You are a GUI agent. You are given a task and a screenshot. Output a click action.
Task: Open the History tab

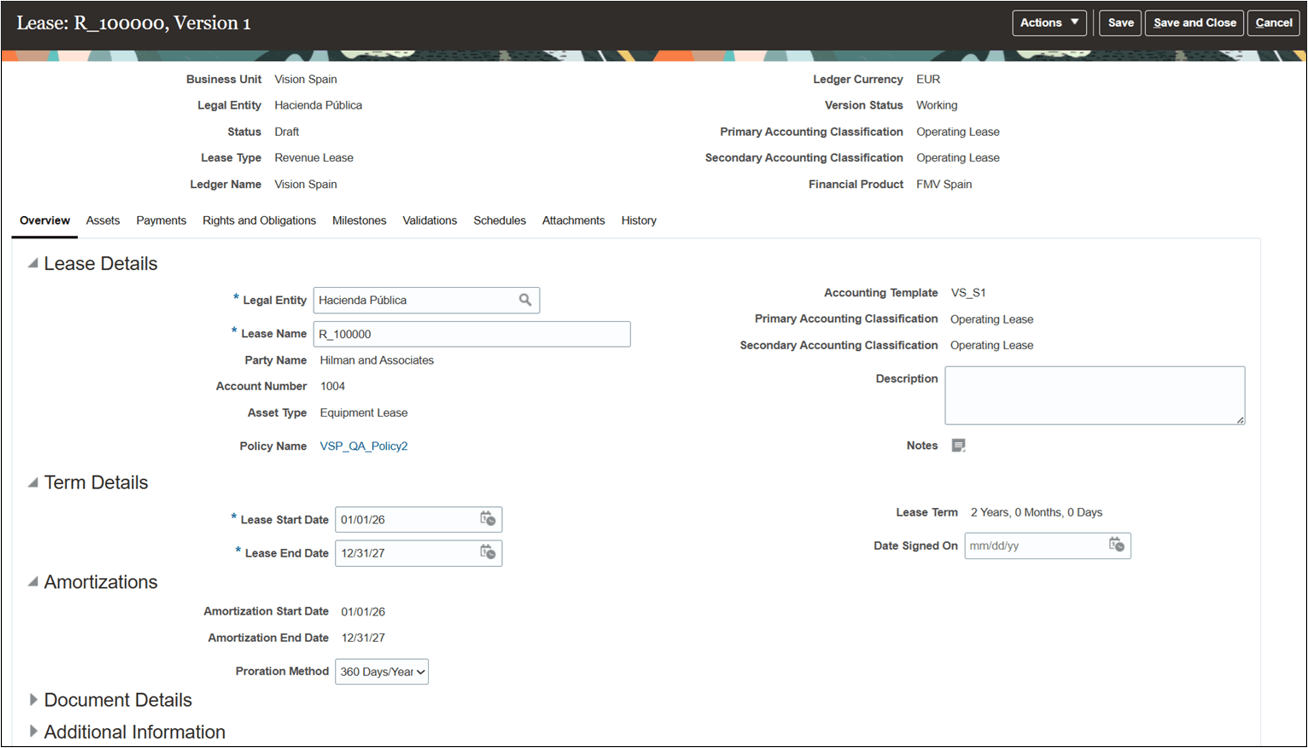pyautogui.click(x=638, y=220)
